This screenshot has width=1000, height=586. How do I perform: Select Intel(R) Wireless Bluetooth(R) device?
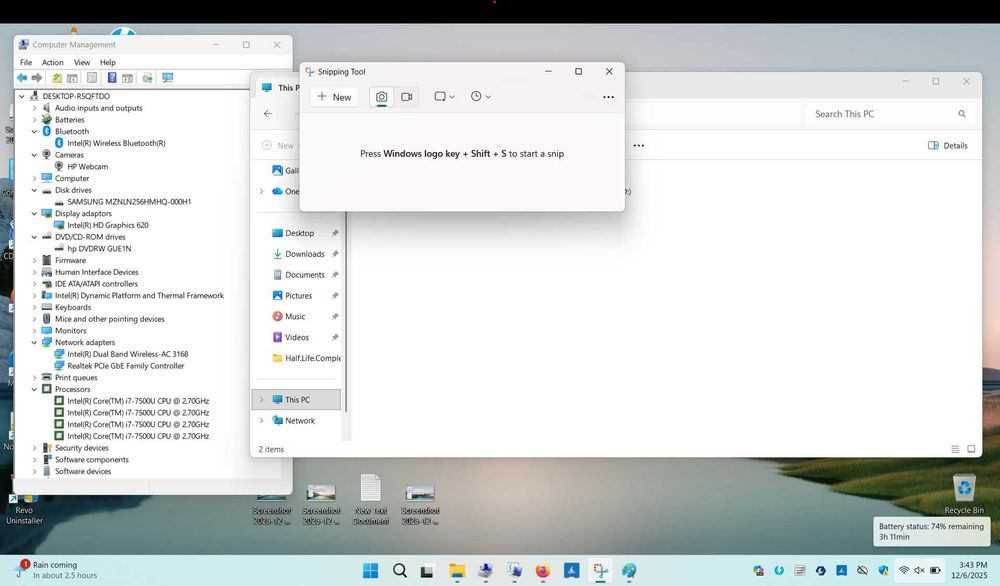(116, 143)
